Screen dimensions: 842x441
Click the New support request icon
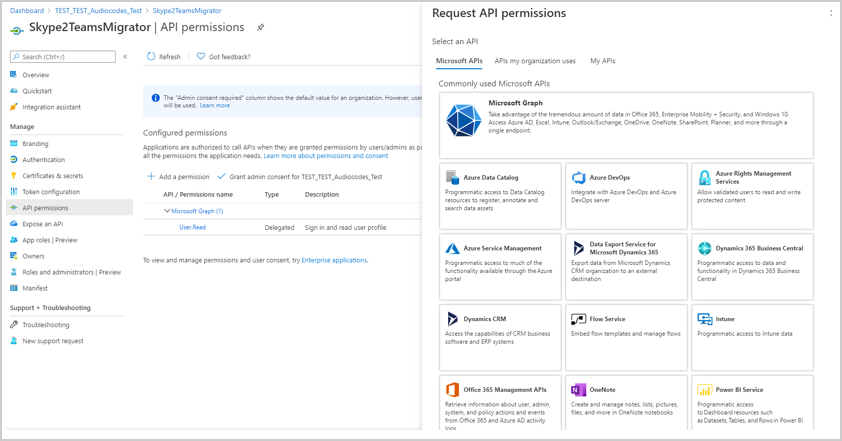tap(14, 341)
